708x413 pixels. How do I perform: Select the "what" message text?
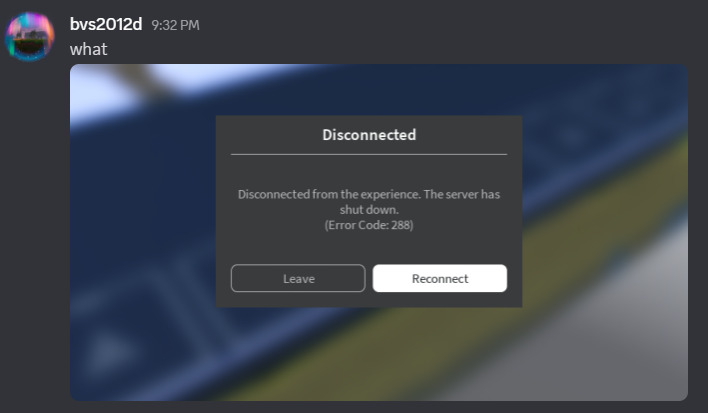coord(88,49)
